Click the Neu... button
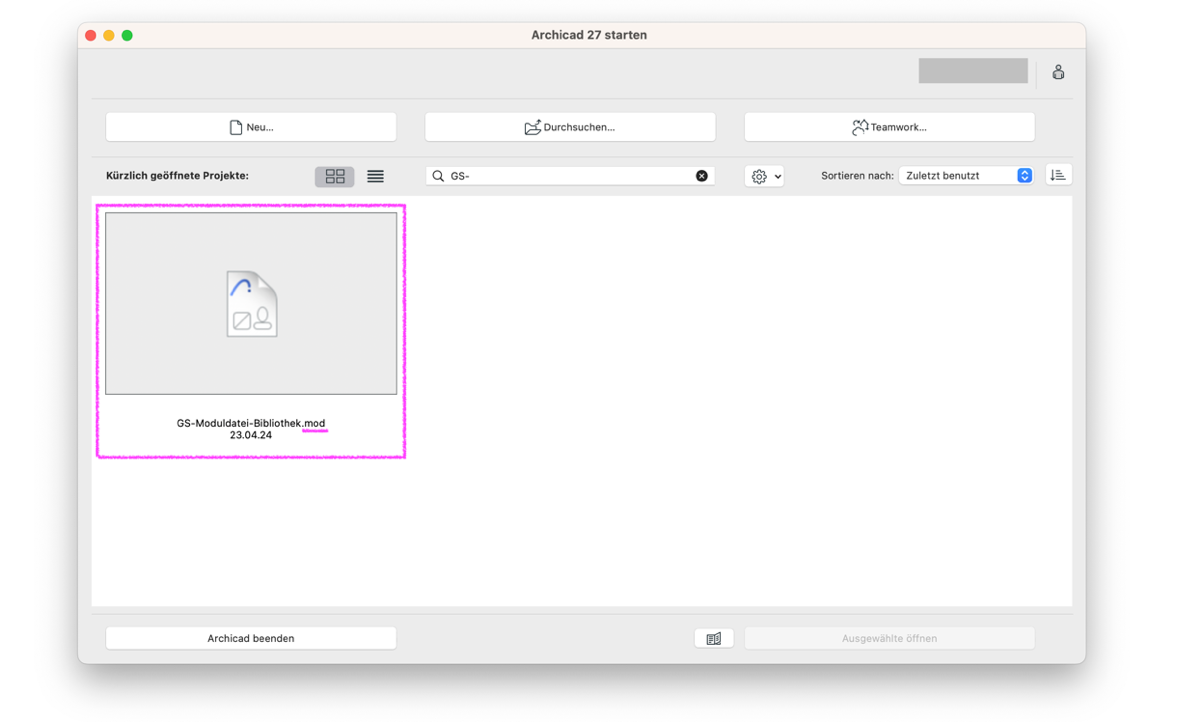 tap(251, 127)
